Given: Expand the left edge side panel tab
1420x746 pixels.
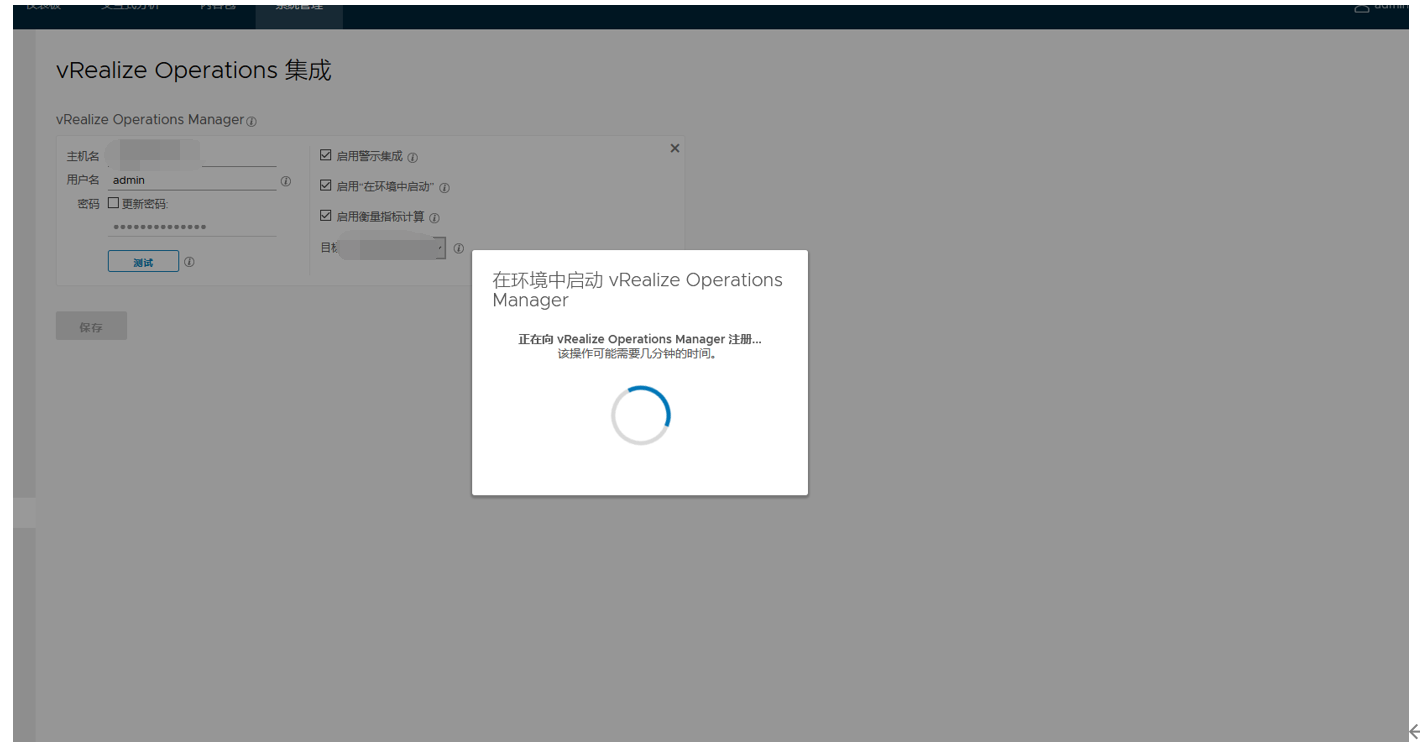Looking at the screenshot, I should coord(24,511).
